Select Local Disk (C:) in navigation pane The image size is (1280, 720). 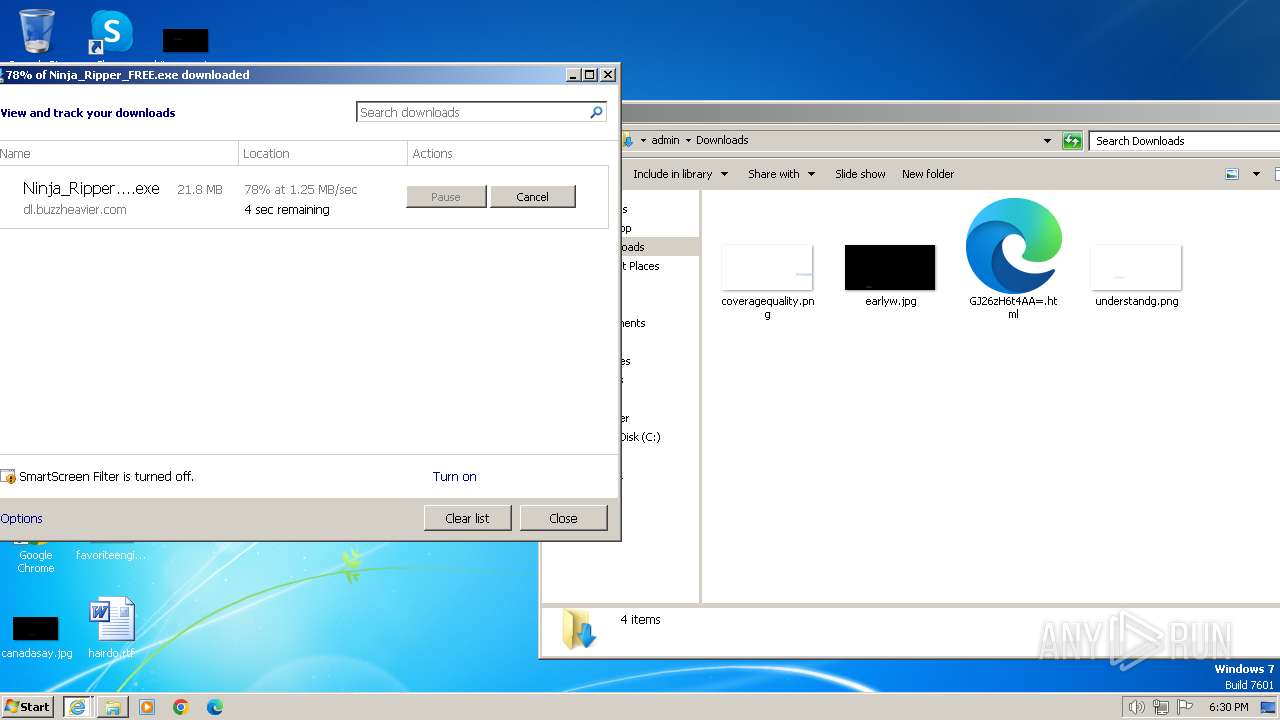coord(640,437)
